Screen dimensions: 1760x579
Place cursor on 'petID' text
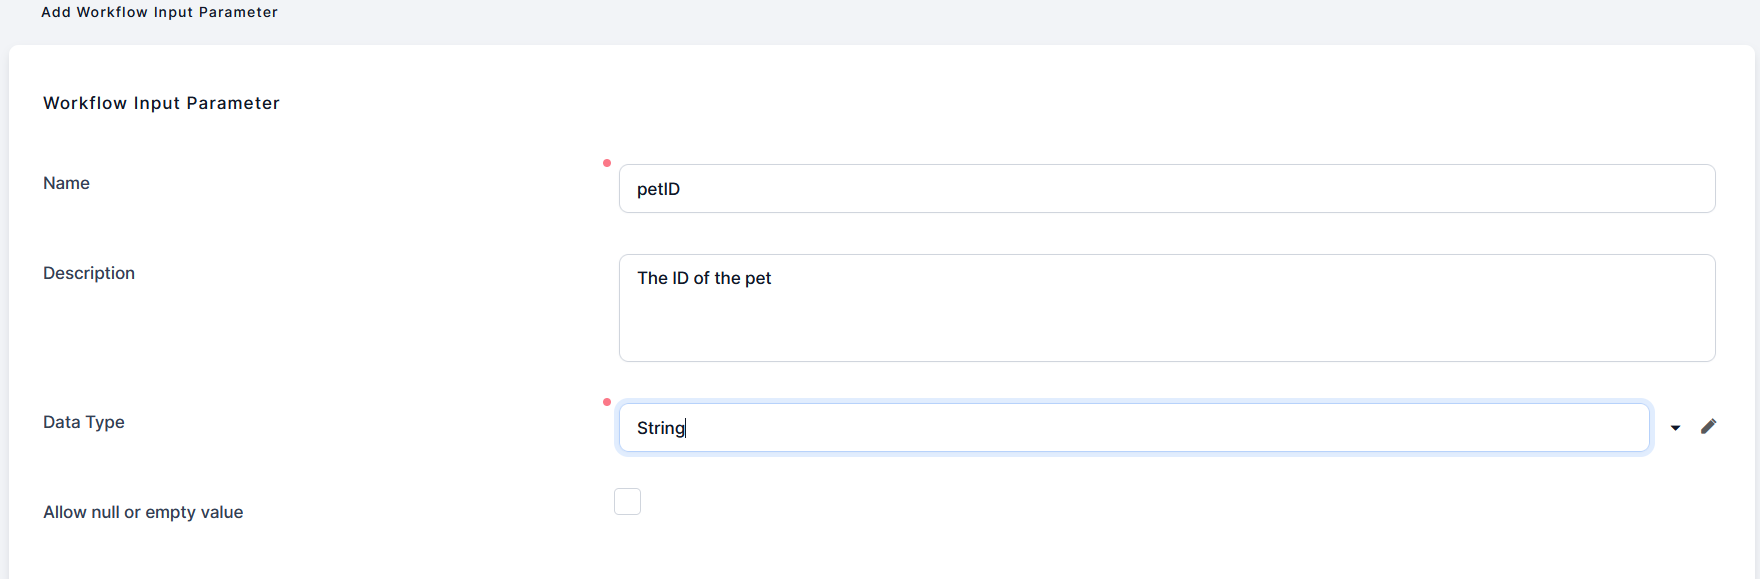tap(658, 189)
